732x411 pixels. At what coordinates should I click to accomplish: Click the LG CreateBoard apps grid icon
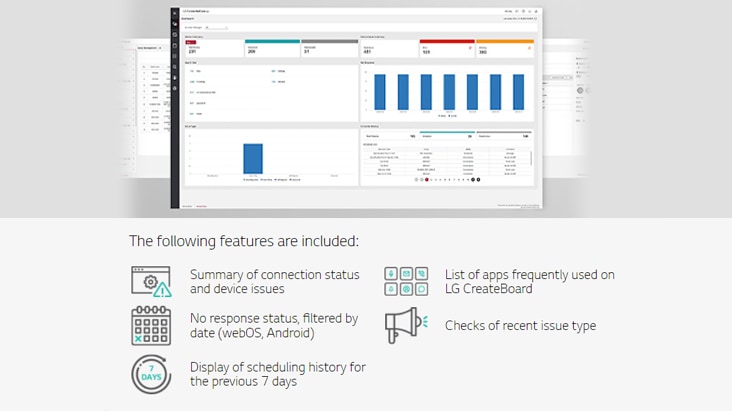point(406,281)
